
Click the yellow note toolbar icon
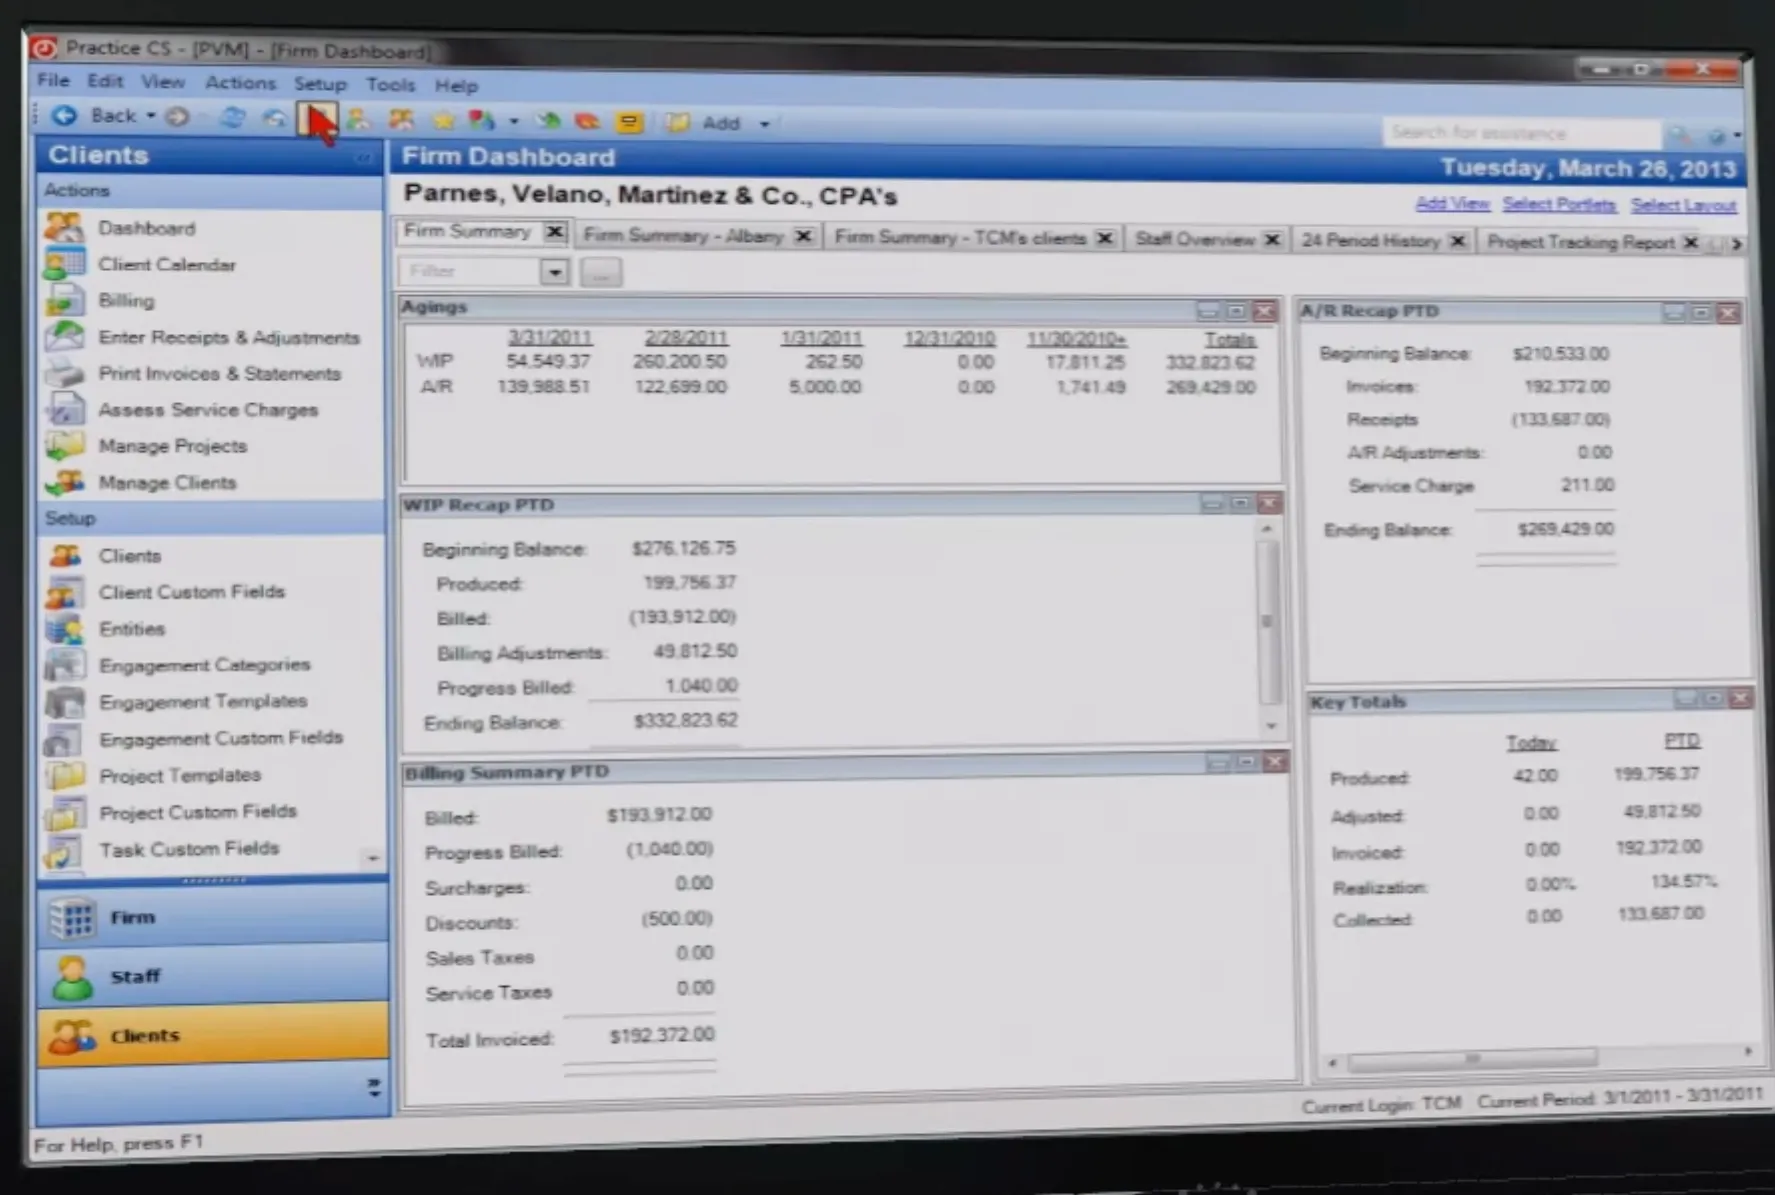tap(628, 123)
